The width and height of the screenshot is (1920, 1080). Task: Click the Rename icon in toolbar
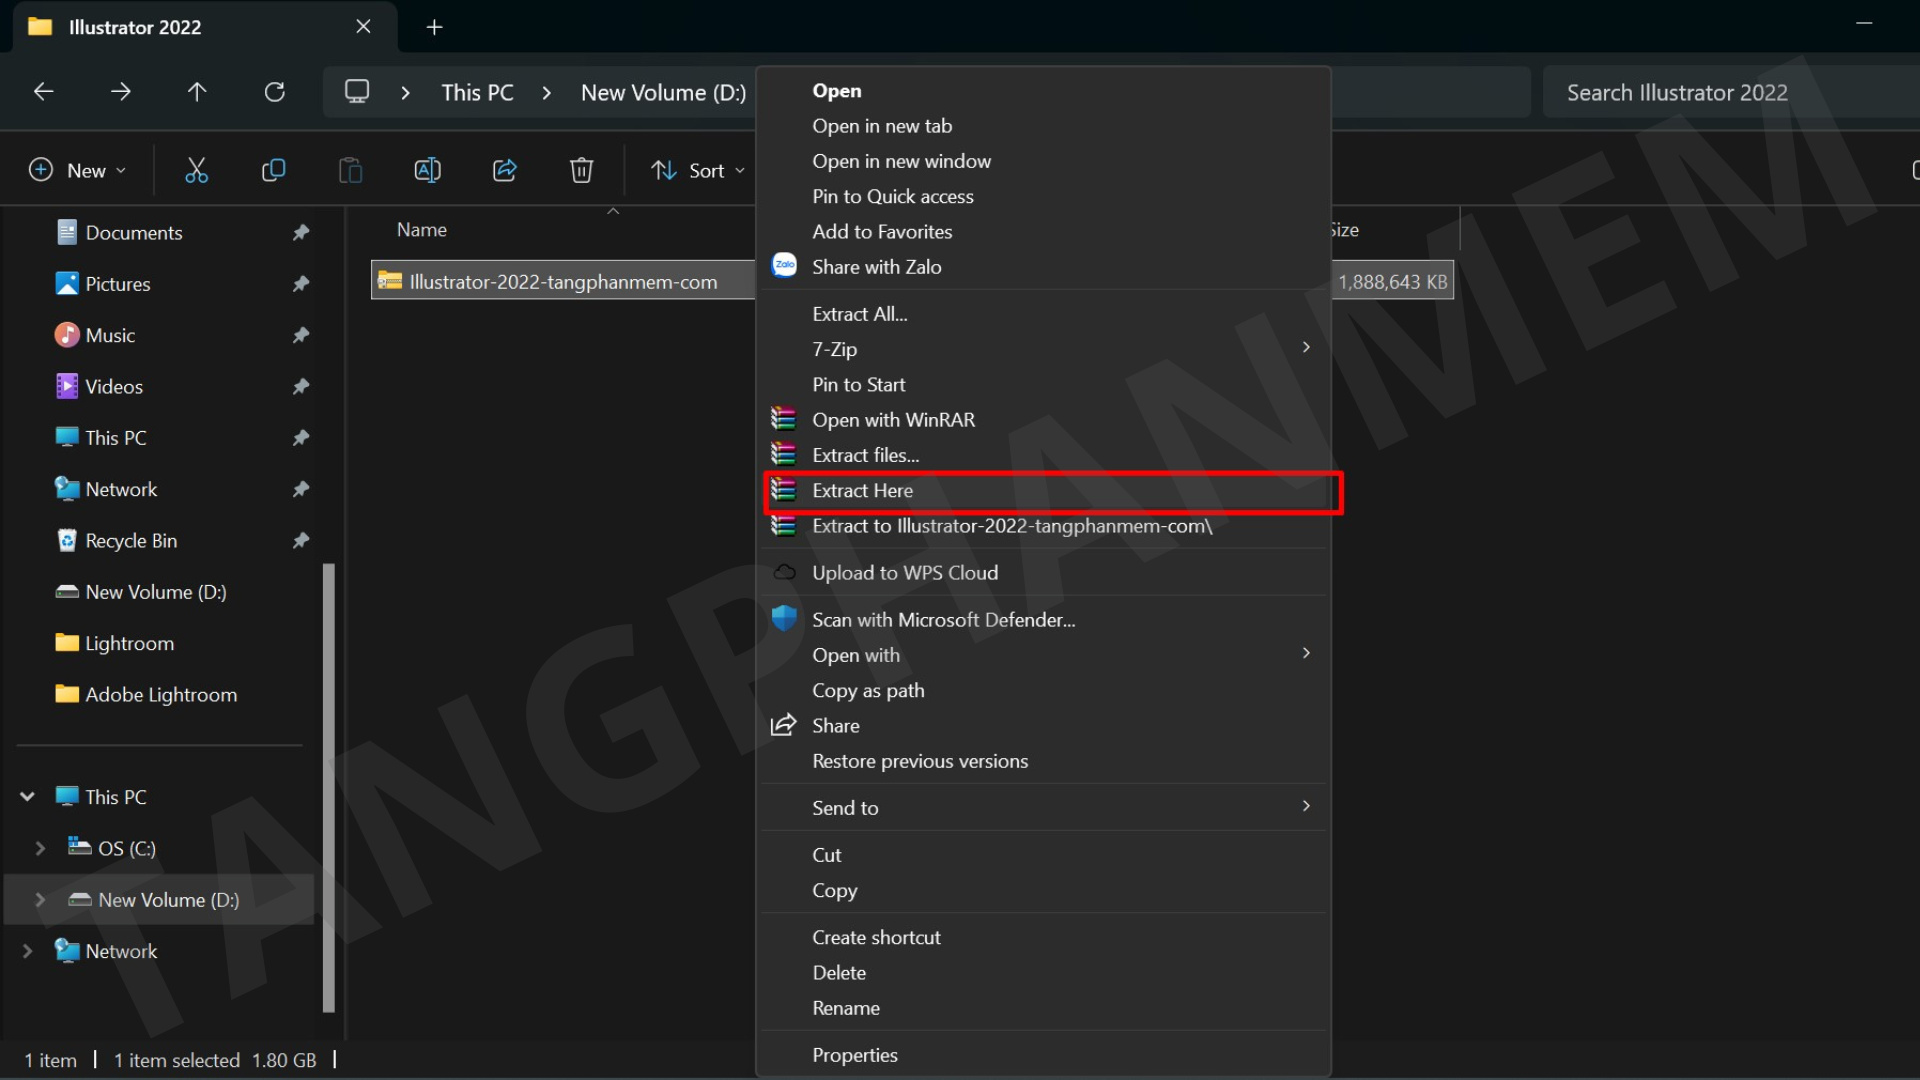[x=427, y=171]
